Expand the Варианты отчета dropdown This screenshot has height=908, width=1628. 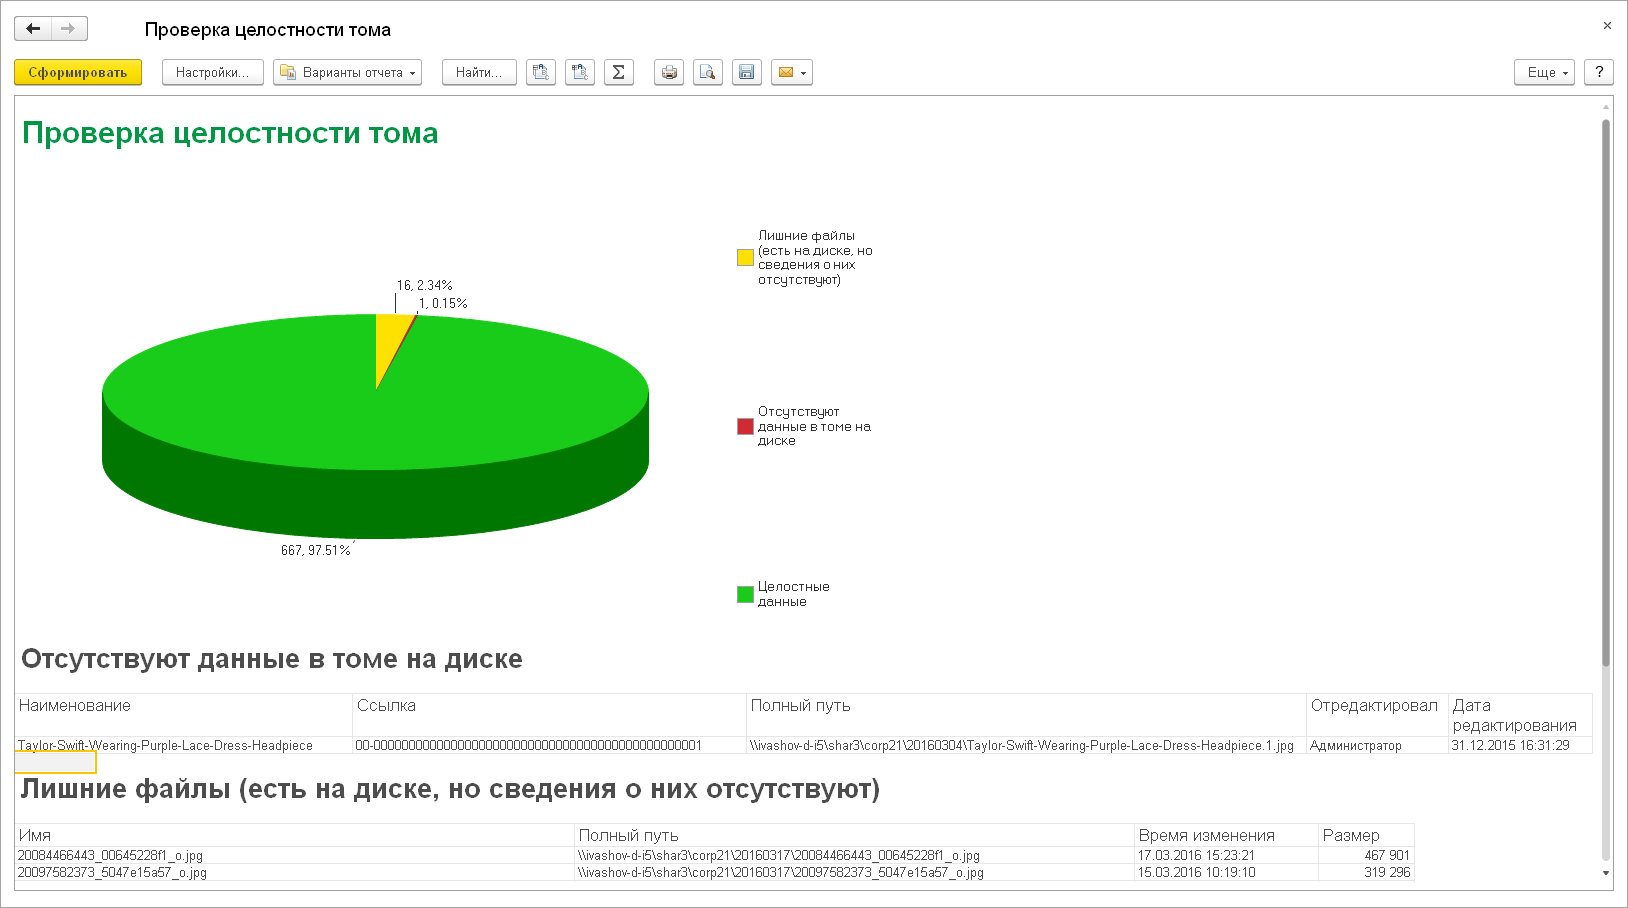click(347, 72)
